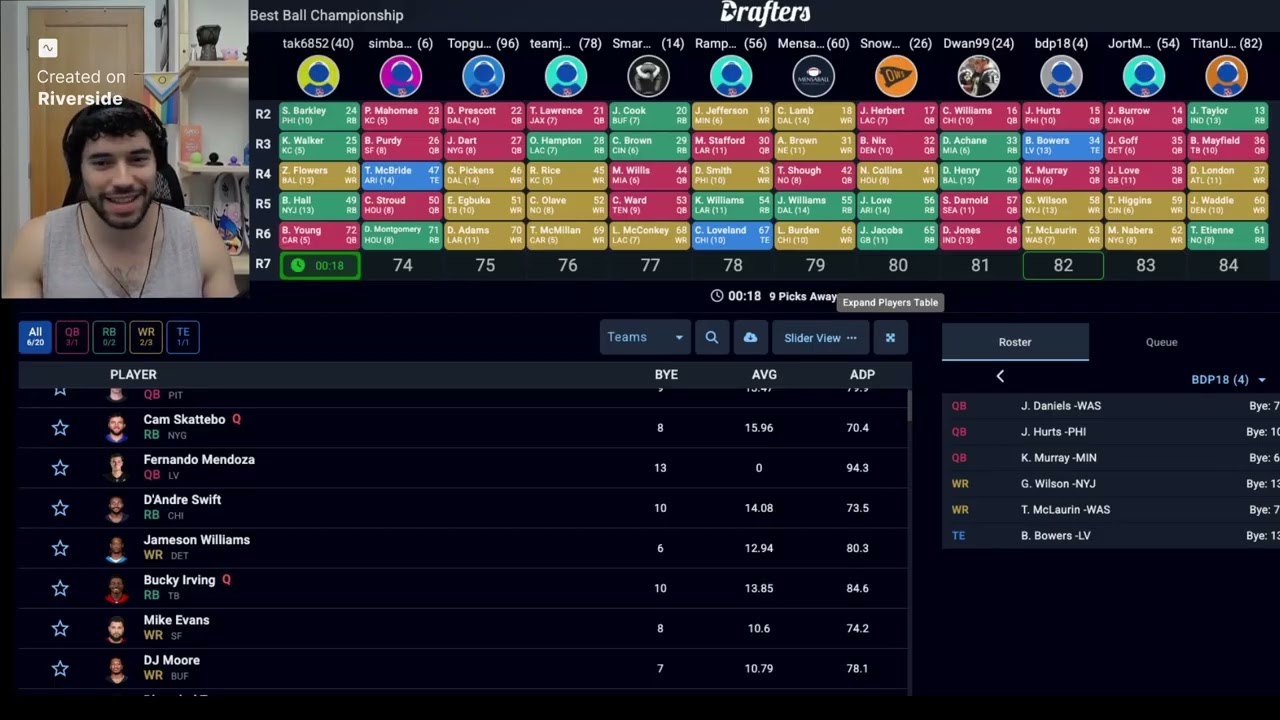Viewport: 1280px width, 720px height.
Task: Click the DJ Moore player name
Action: pyautogui.click(x=171, y=660)
